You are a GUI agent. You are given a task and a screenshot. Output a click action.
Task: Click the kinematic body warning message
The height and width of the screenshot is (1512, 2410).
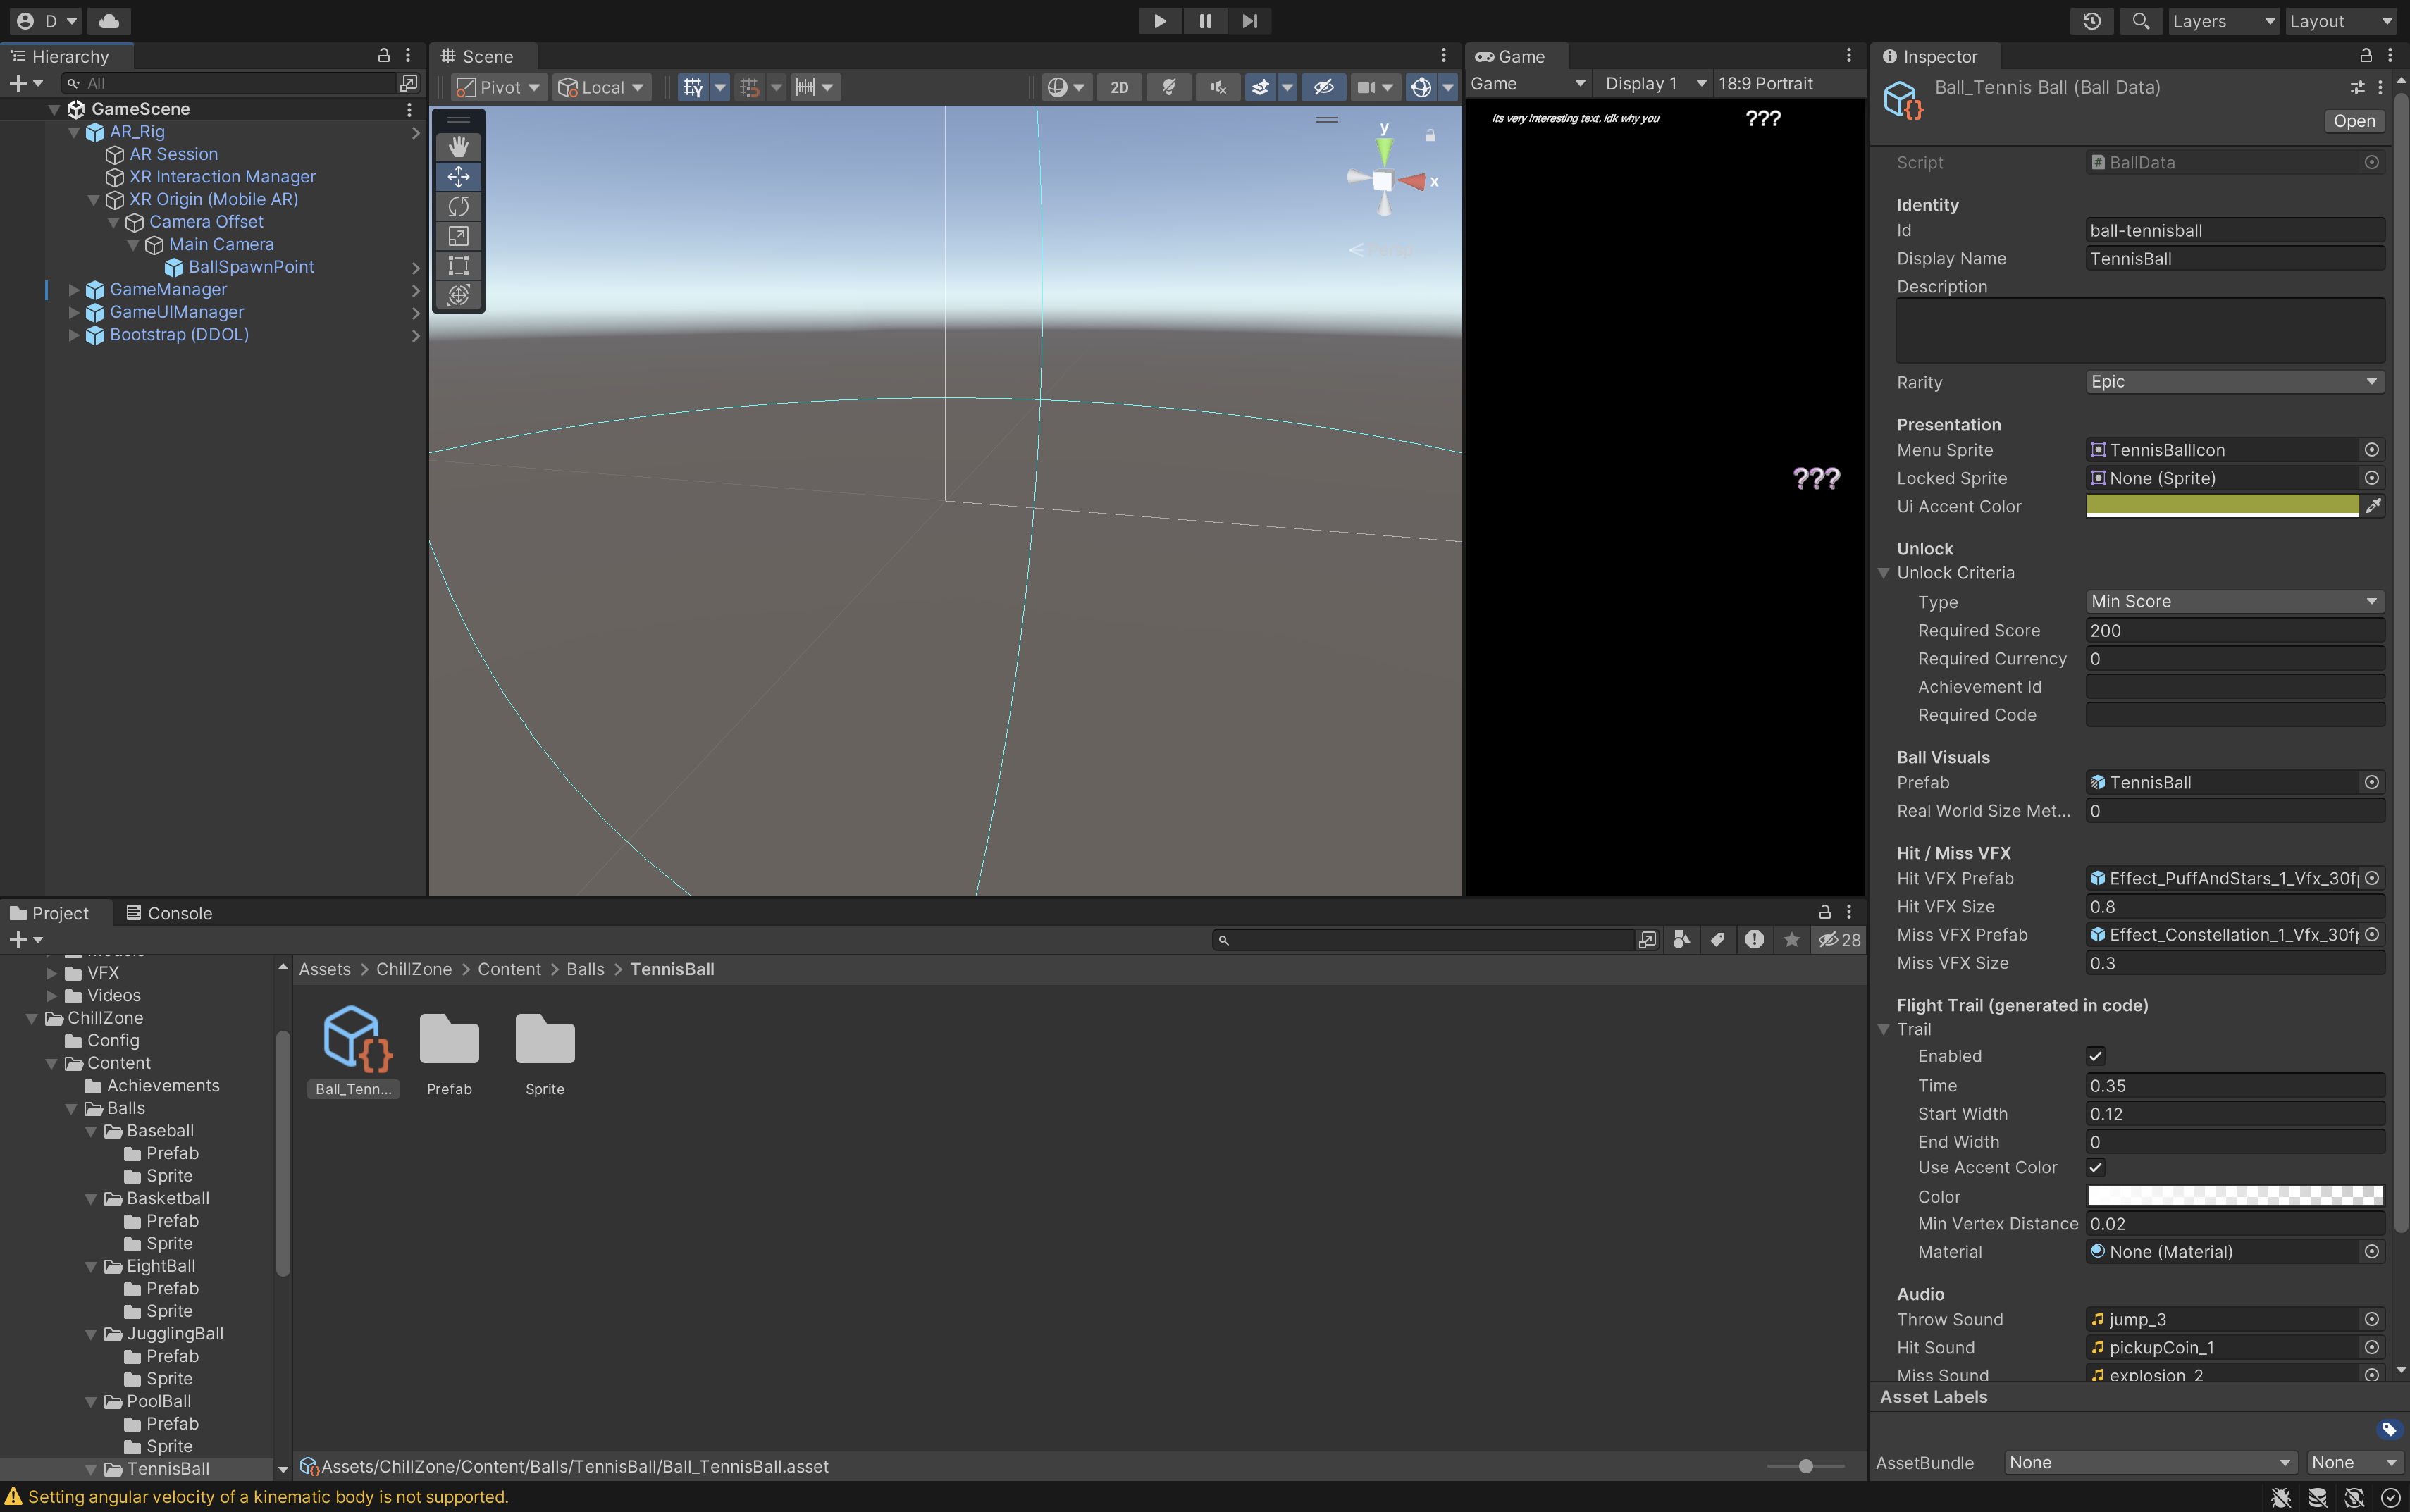tap(268, 1496)
